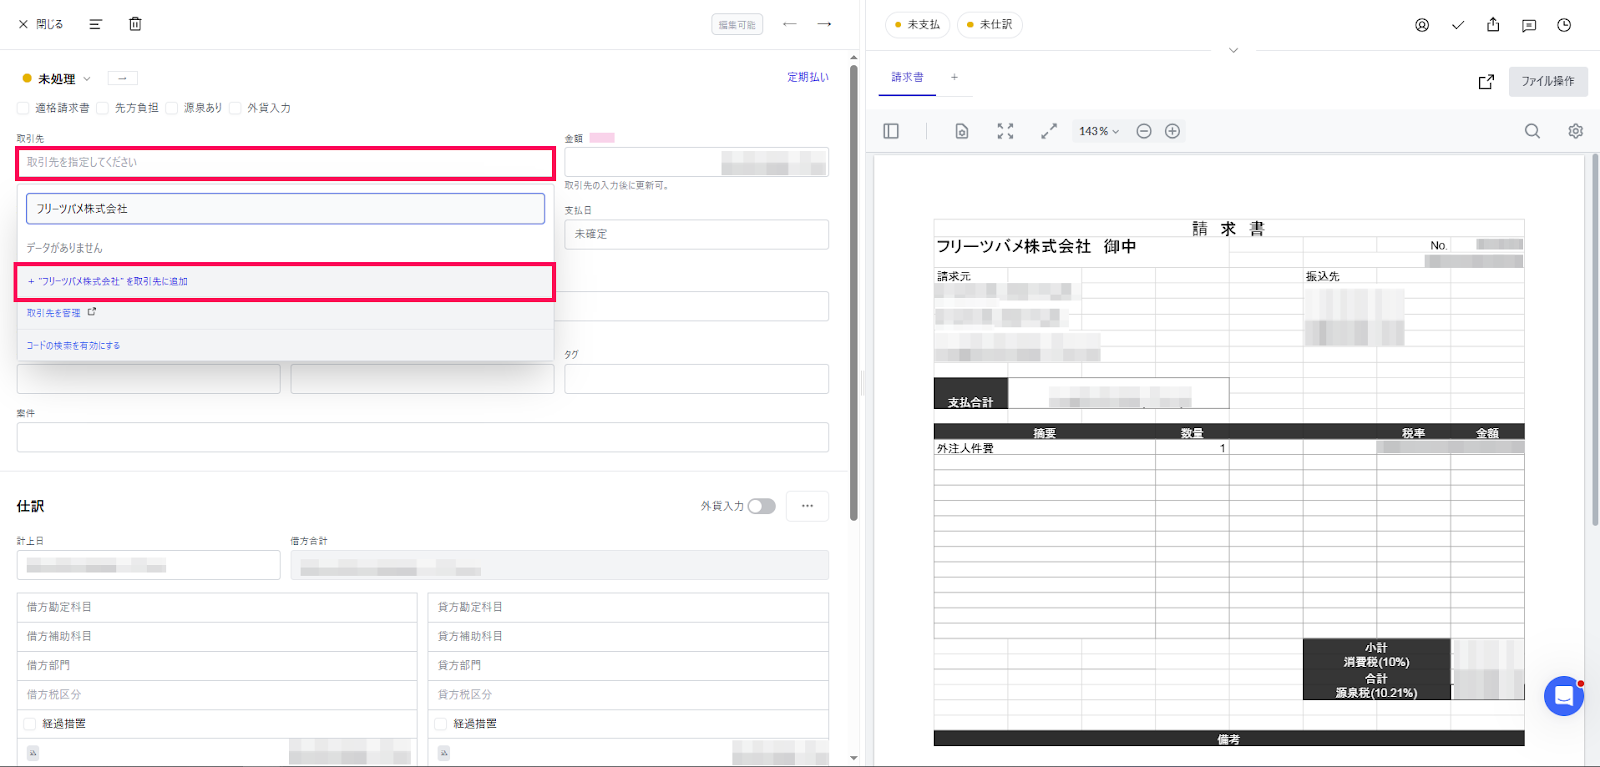Check the 適格請求書 checkbox
1600x767 pixels.
(x=23, y=108)
